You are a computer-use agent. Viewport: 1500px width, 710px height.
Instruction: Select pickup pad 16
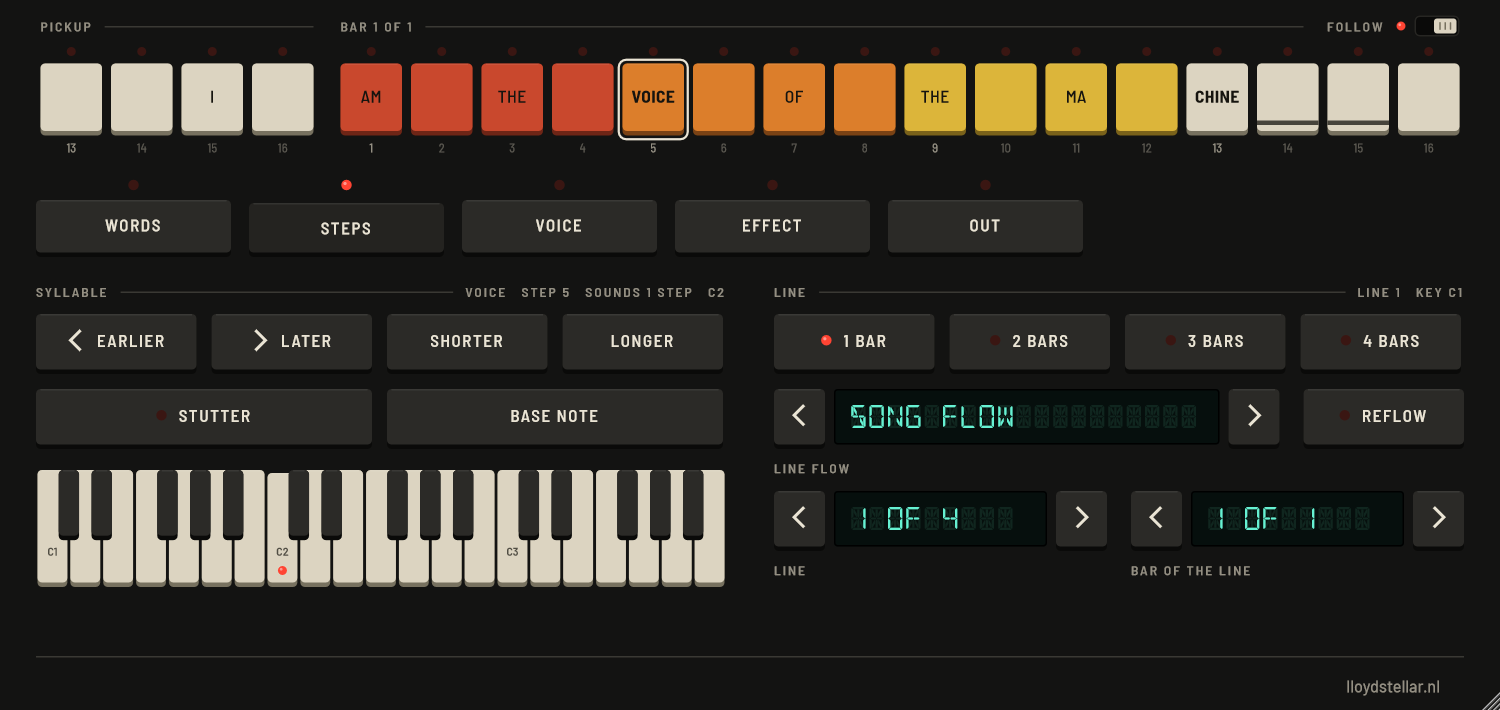click(x=283, y=97)
